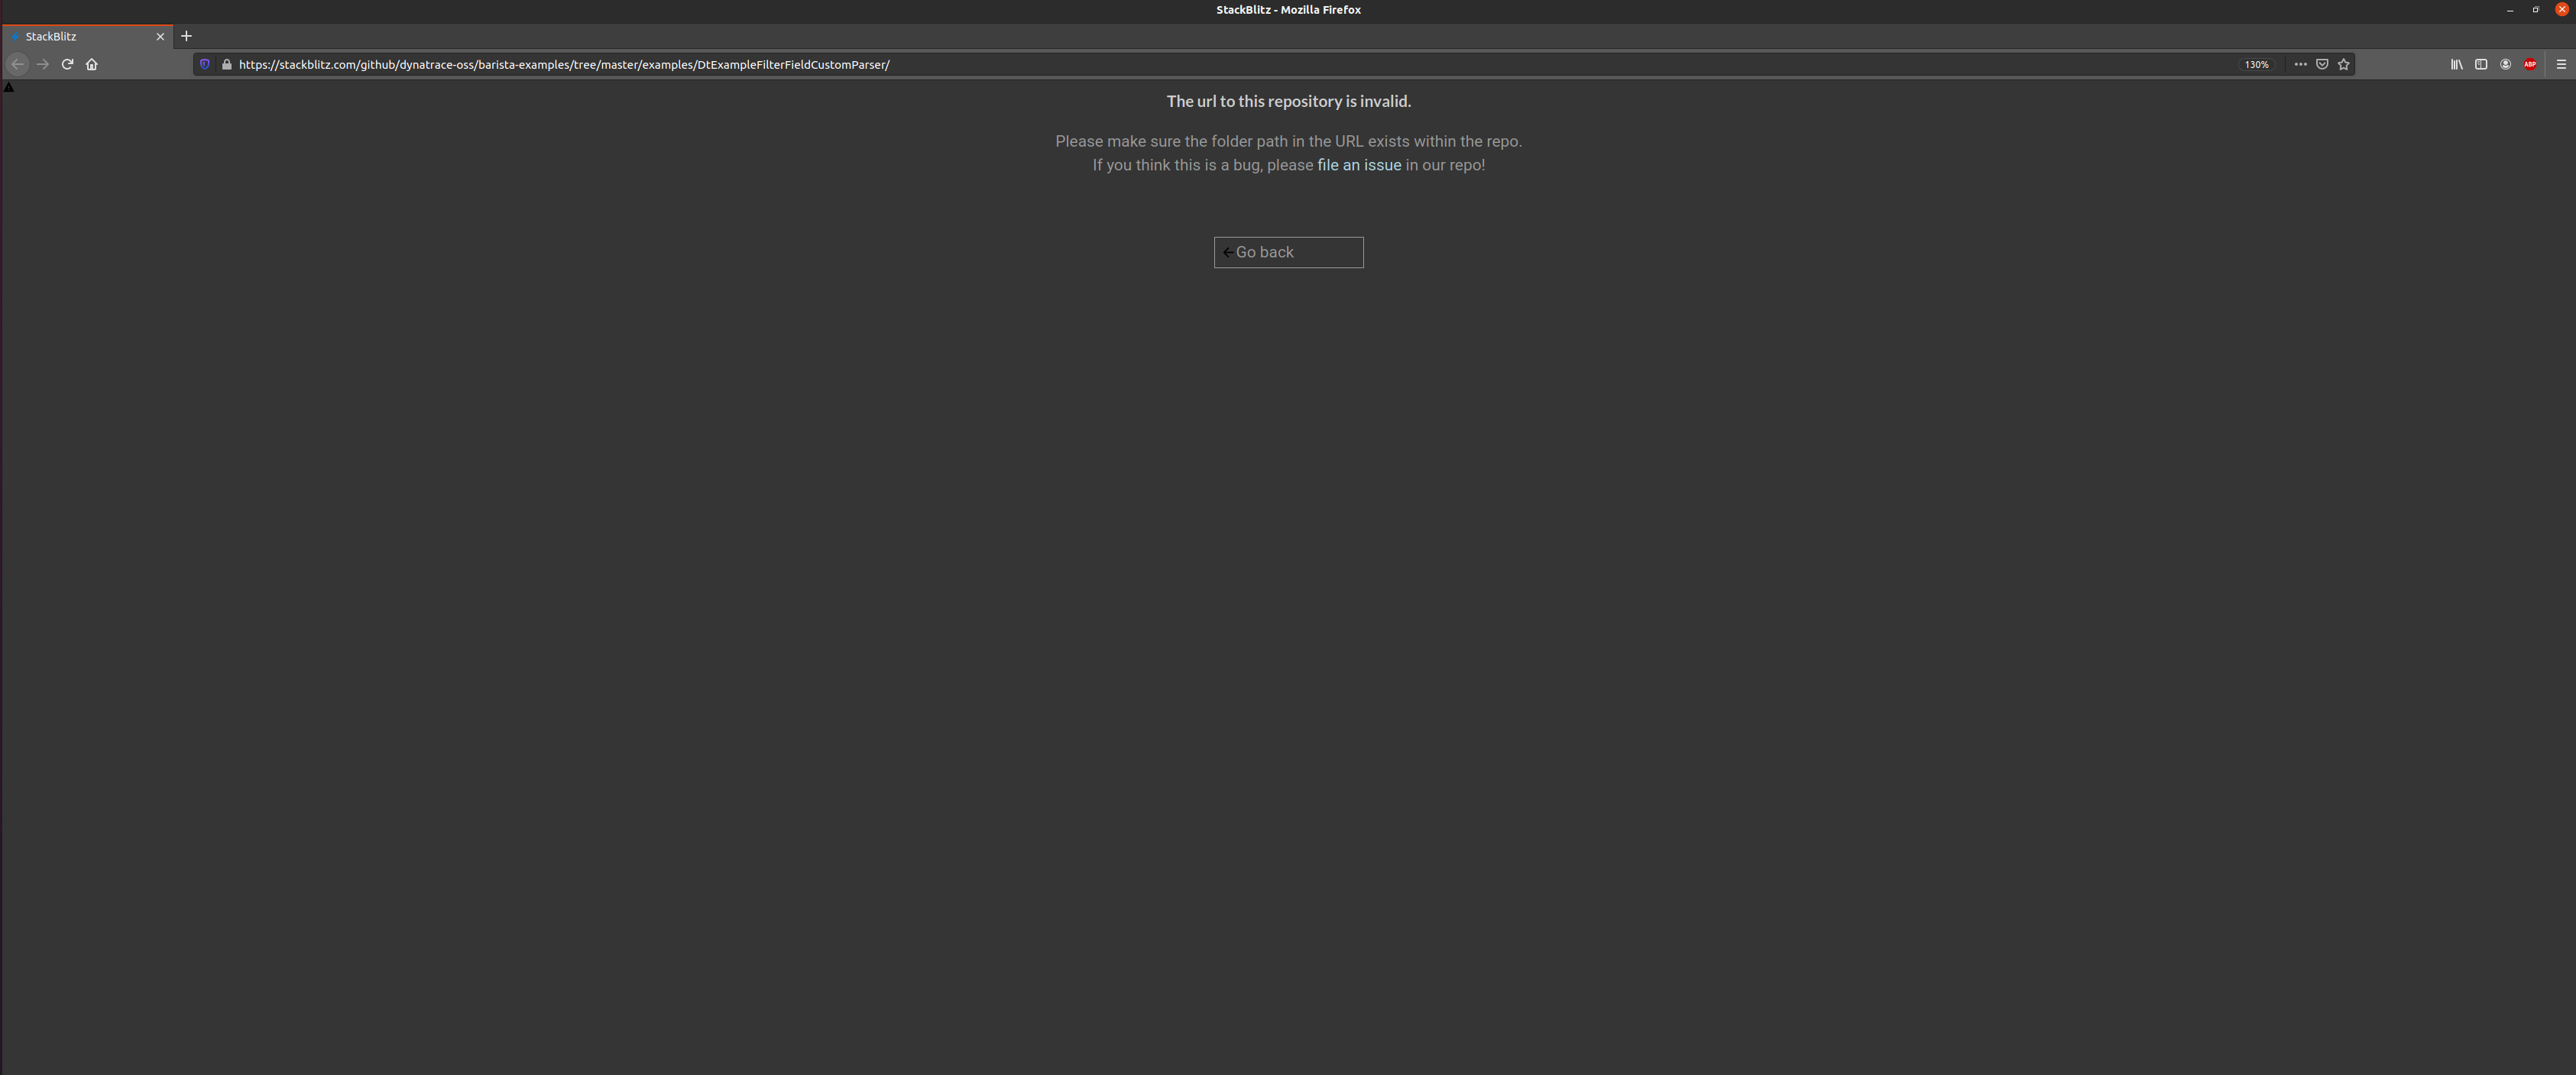Reload the current page
The width and height of the screenshot is (2576, 1075).
point(67,64)
